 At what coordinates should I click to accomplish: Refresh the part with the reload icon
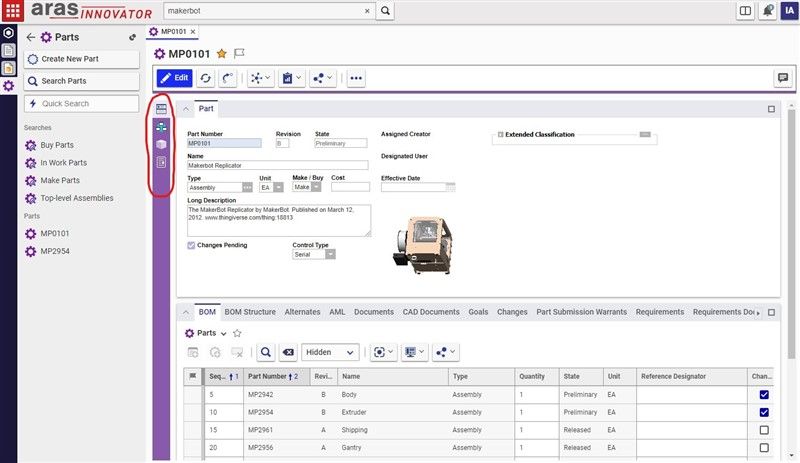(x=206, y=78)
